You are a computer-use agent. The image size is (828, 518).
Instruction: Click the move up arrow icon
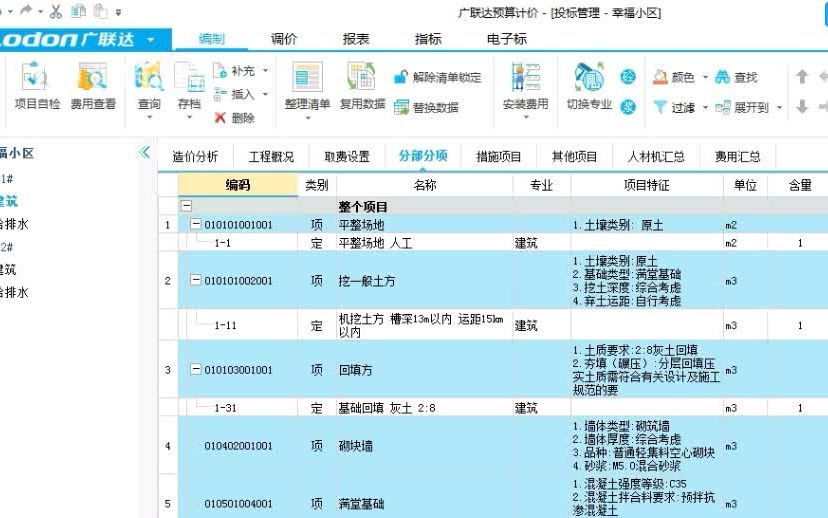802,77
